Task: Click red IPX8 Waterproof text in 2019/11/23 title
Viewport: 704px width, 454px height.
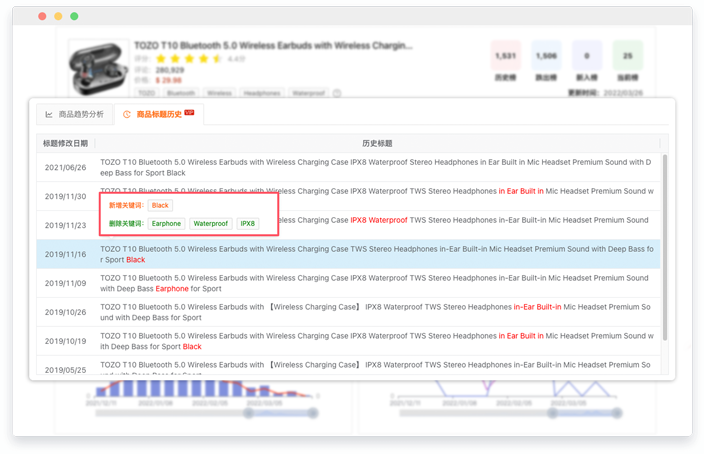Action: [379, 220]
